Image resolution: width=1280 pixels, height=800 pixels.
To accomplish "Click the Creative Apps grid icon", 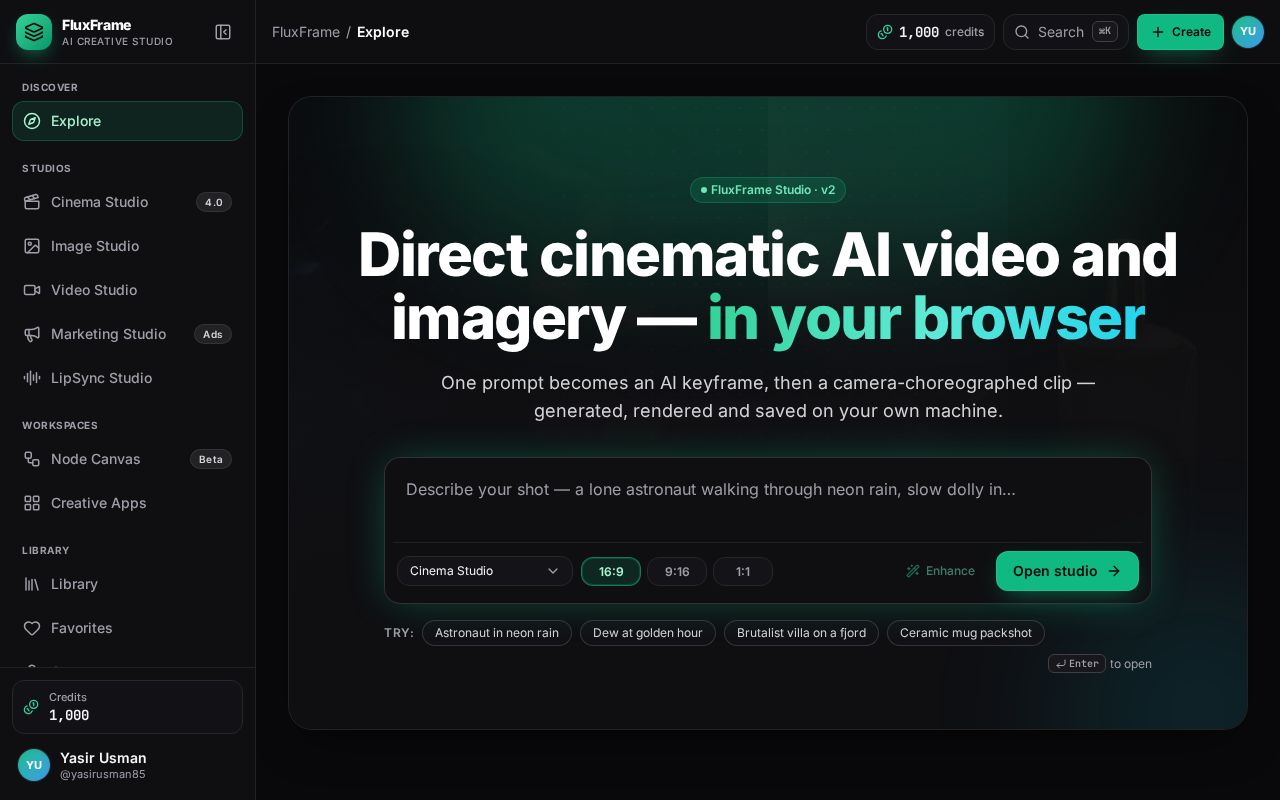I will 32,503.
